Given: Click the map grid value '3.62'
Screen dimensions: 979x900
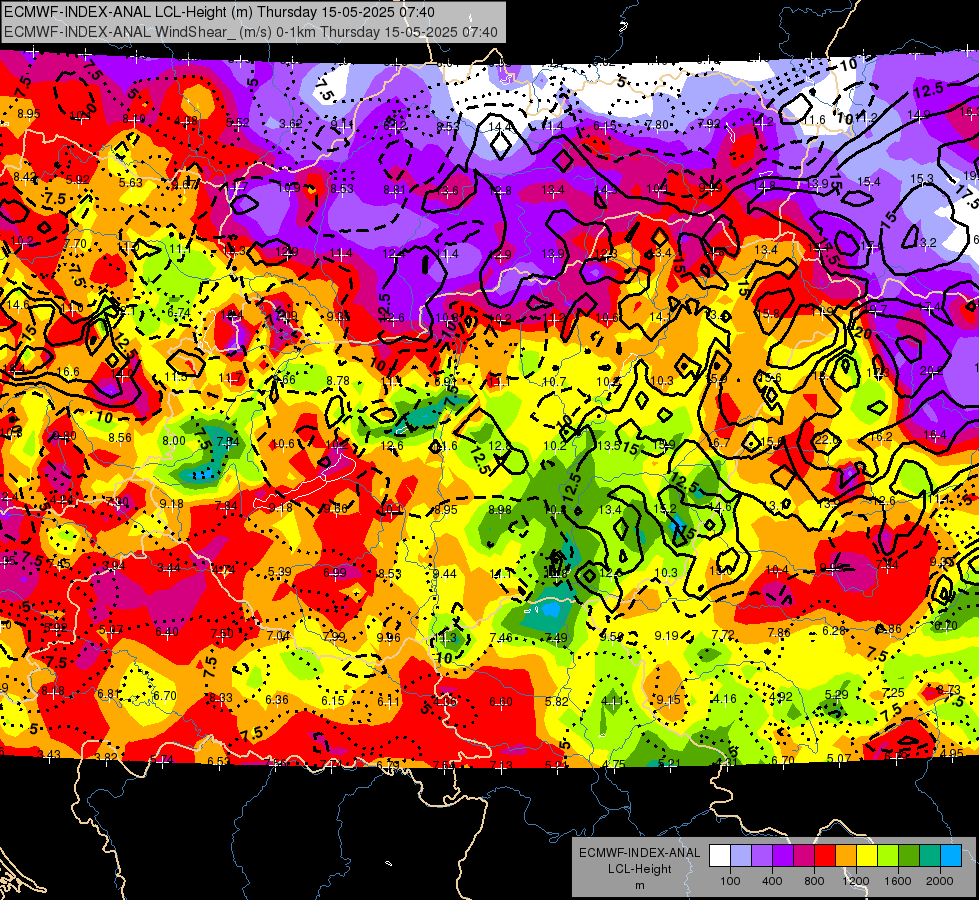Looking at the screenshot, I should [x=290, y=124].
